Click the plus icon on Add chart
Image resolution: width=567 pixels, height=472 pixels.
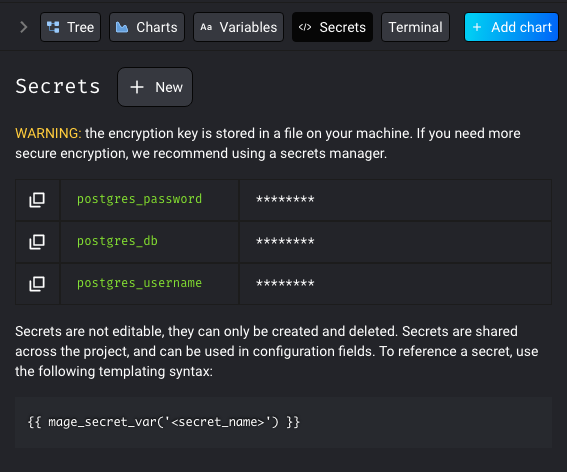pyautogui.click(x=477, y=27)
